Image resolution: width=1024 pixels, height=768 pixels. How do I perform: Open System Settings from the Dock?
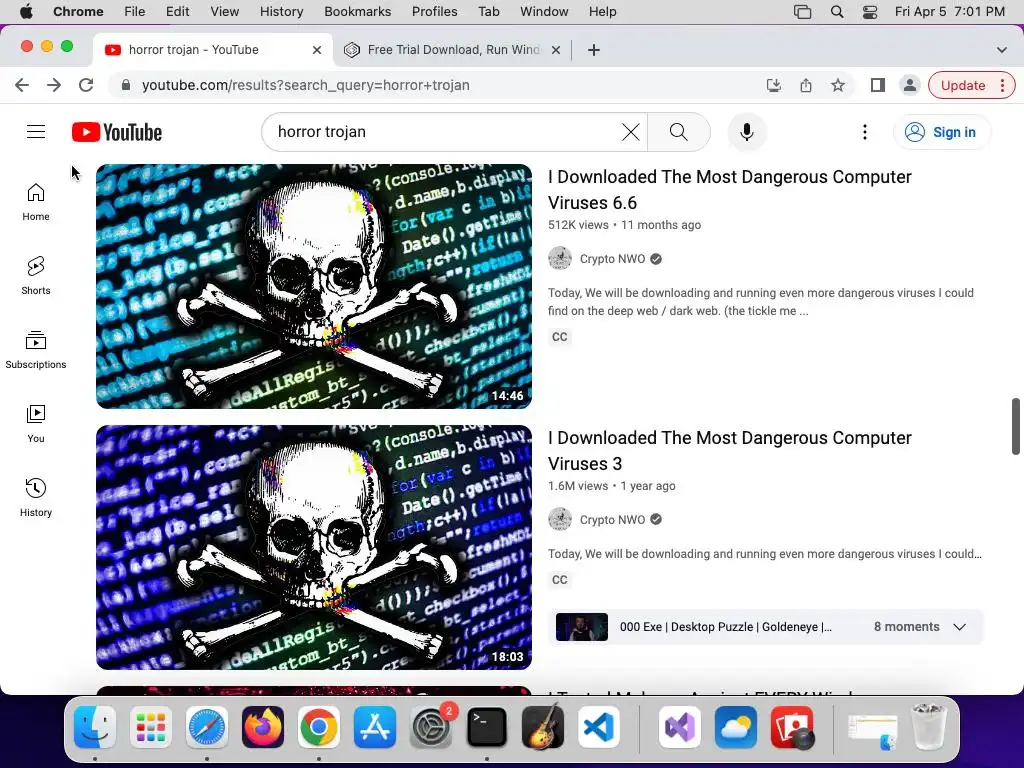(431, 727)
